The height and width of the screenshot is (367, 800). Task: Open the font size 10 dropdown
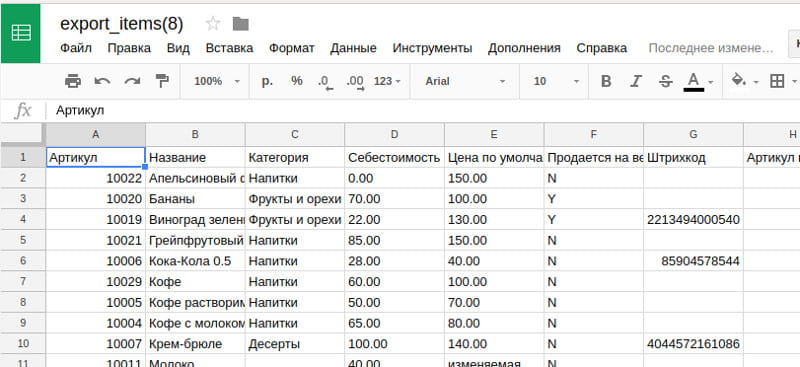pyautogui.click(x=556, y=81)
